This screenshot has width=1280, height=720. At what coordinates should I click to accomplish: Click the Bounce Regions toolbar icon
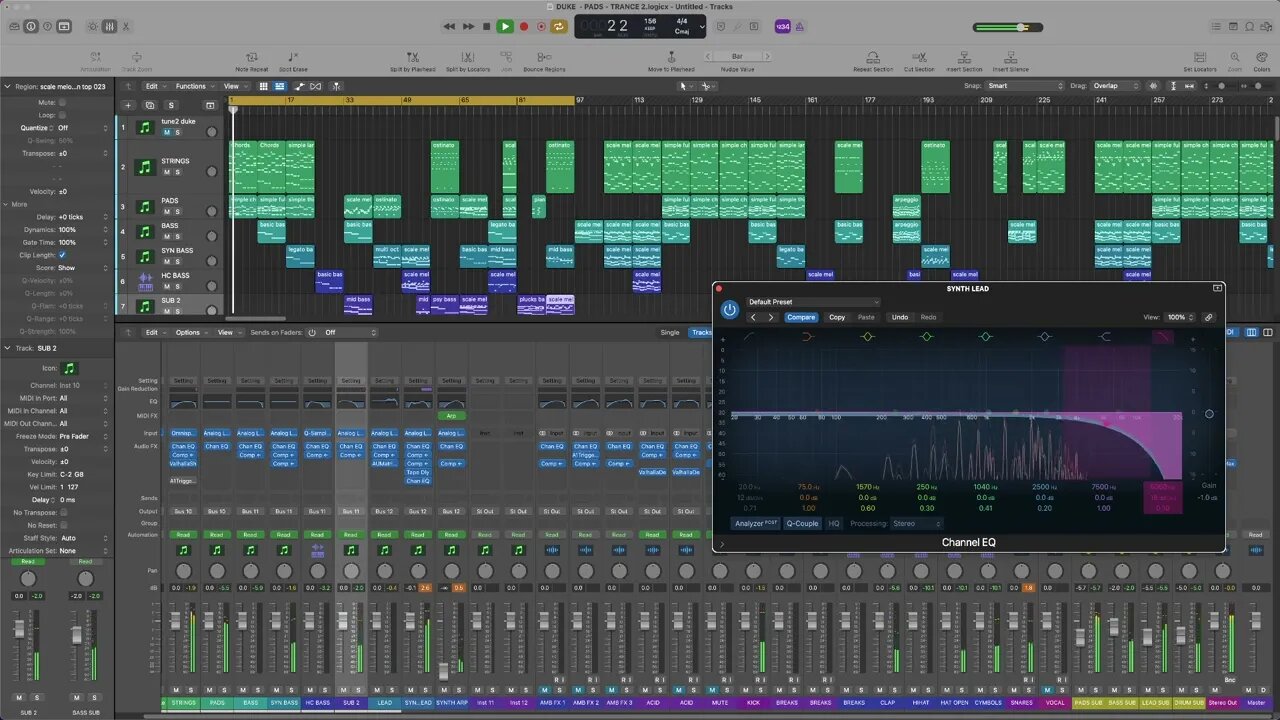point(544,61)
